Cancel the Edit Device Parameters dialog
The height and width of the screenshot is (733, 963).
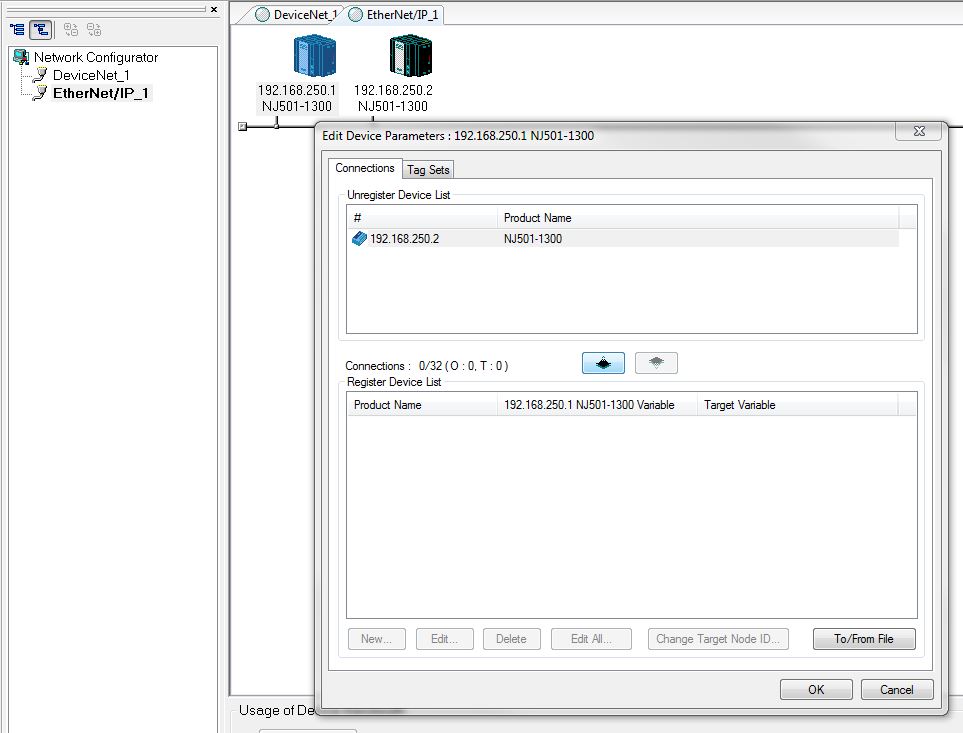click(x=896, y=689)
